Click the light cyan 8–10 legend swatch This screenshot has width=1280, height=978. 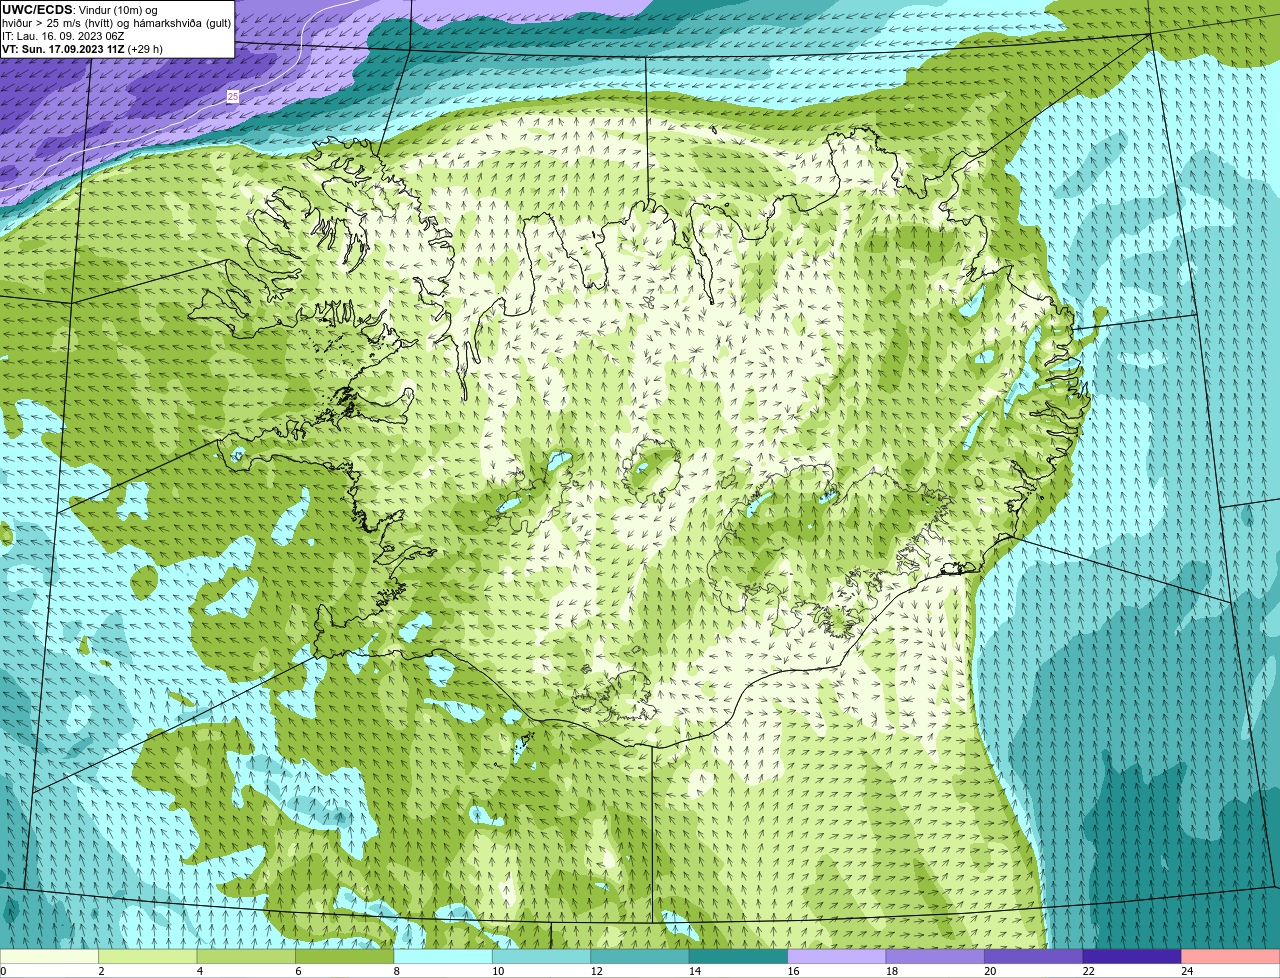click(443, 956)
